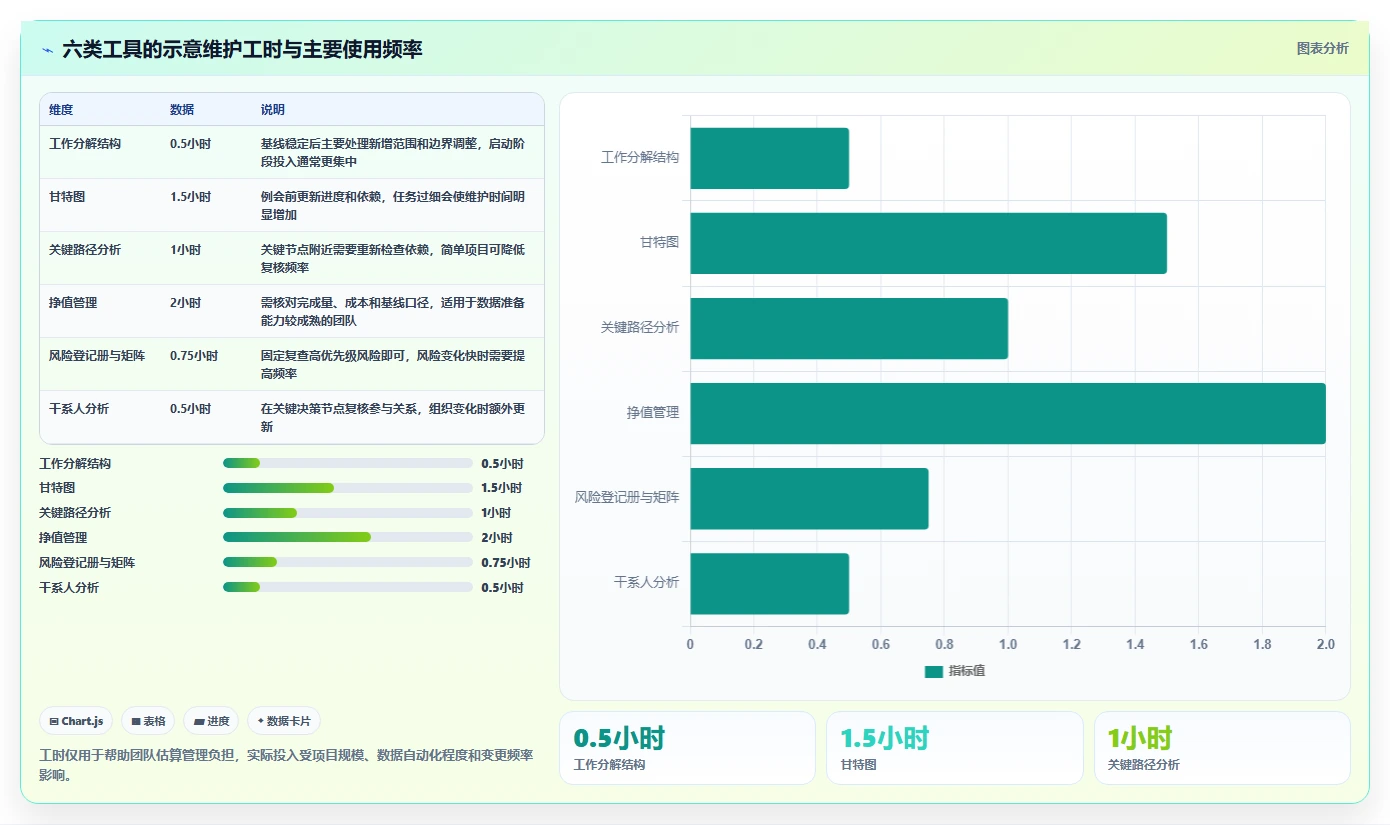Click the 维度 column header
This screenshot has height=825, width=1390.
[x=61, y=110]
